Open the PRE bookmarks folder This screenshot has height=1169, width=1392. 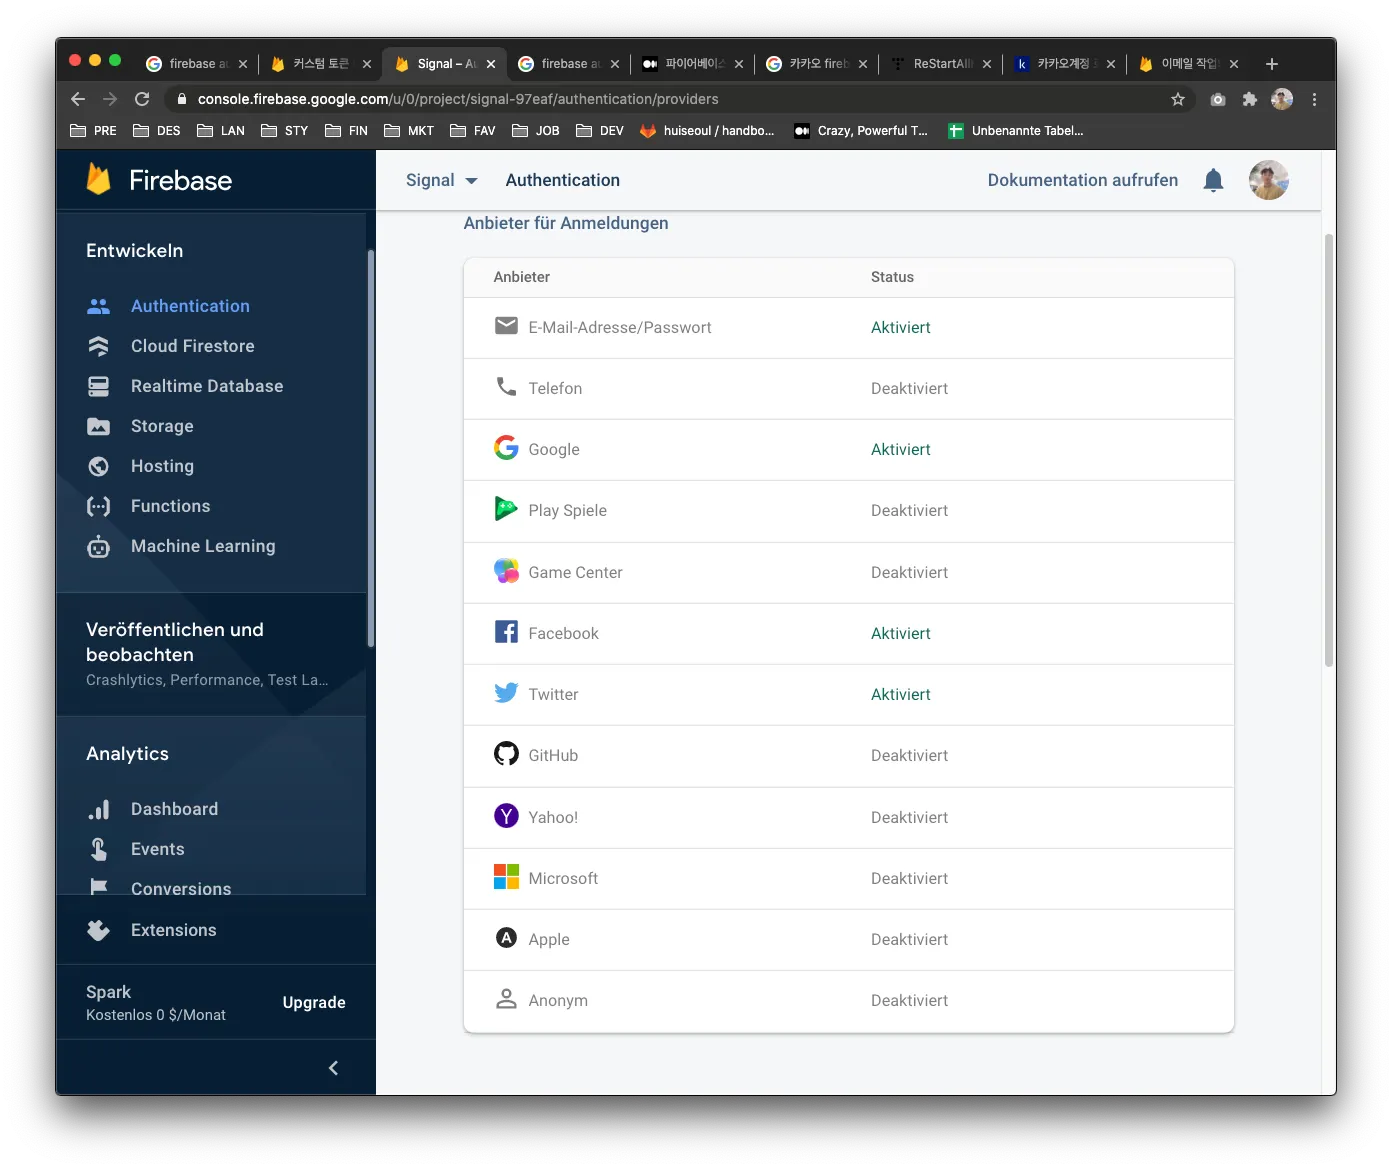tap(93, 131)
